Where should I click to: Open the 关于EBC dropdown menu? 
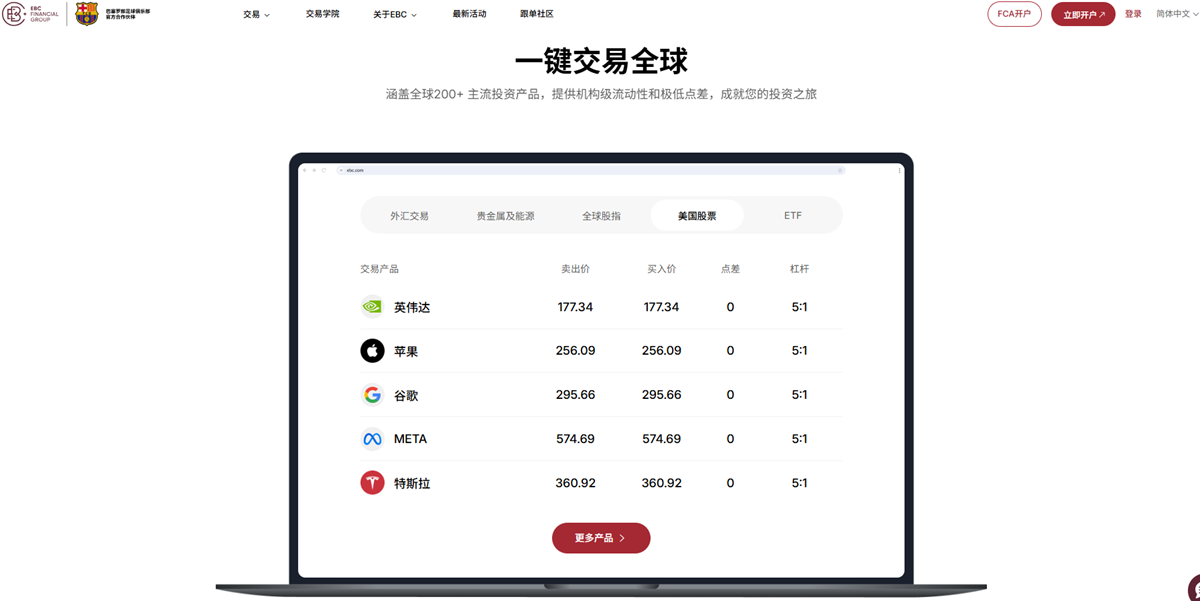pos(392,14)
